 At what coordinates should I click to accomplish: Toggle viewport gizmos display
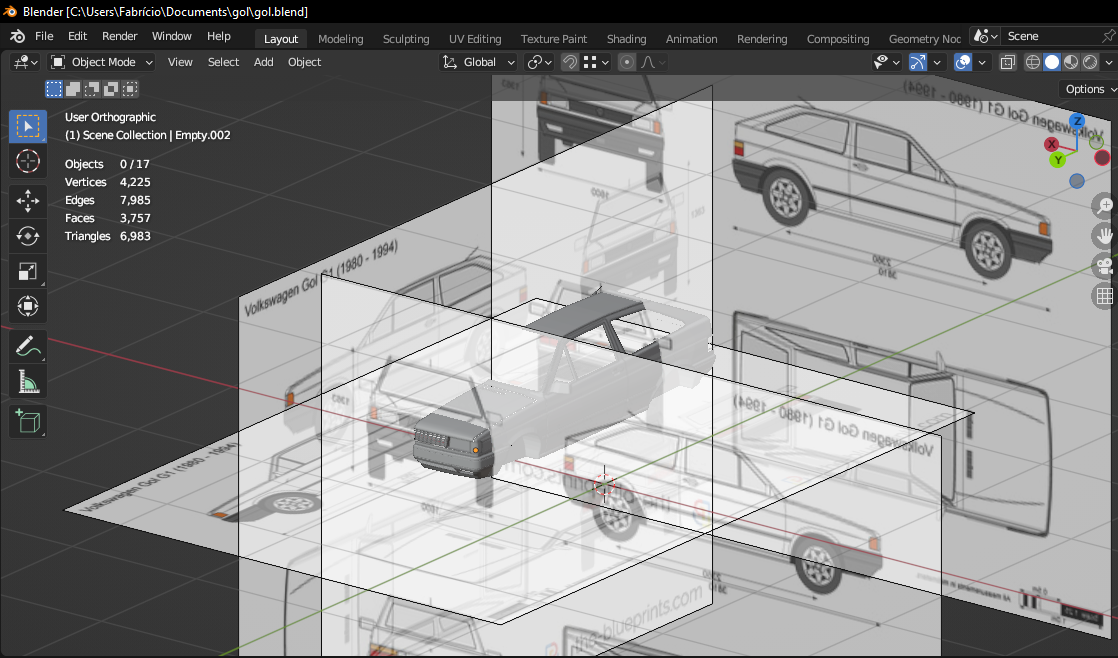coord(918,63)
